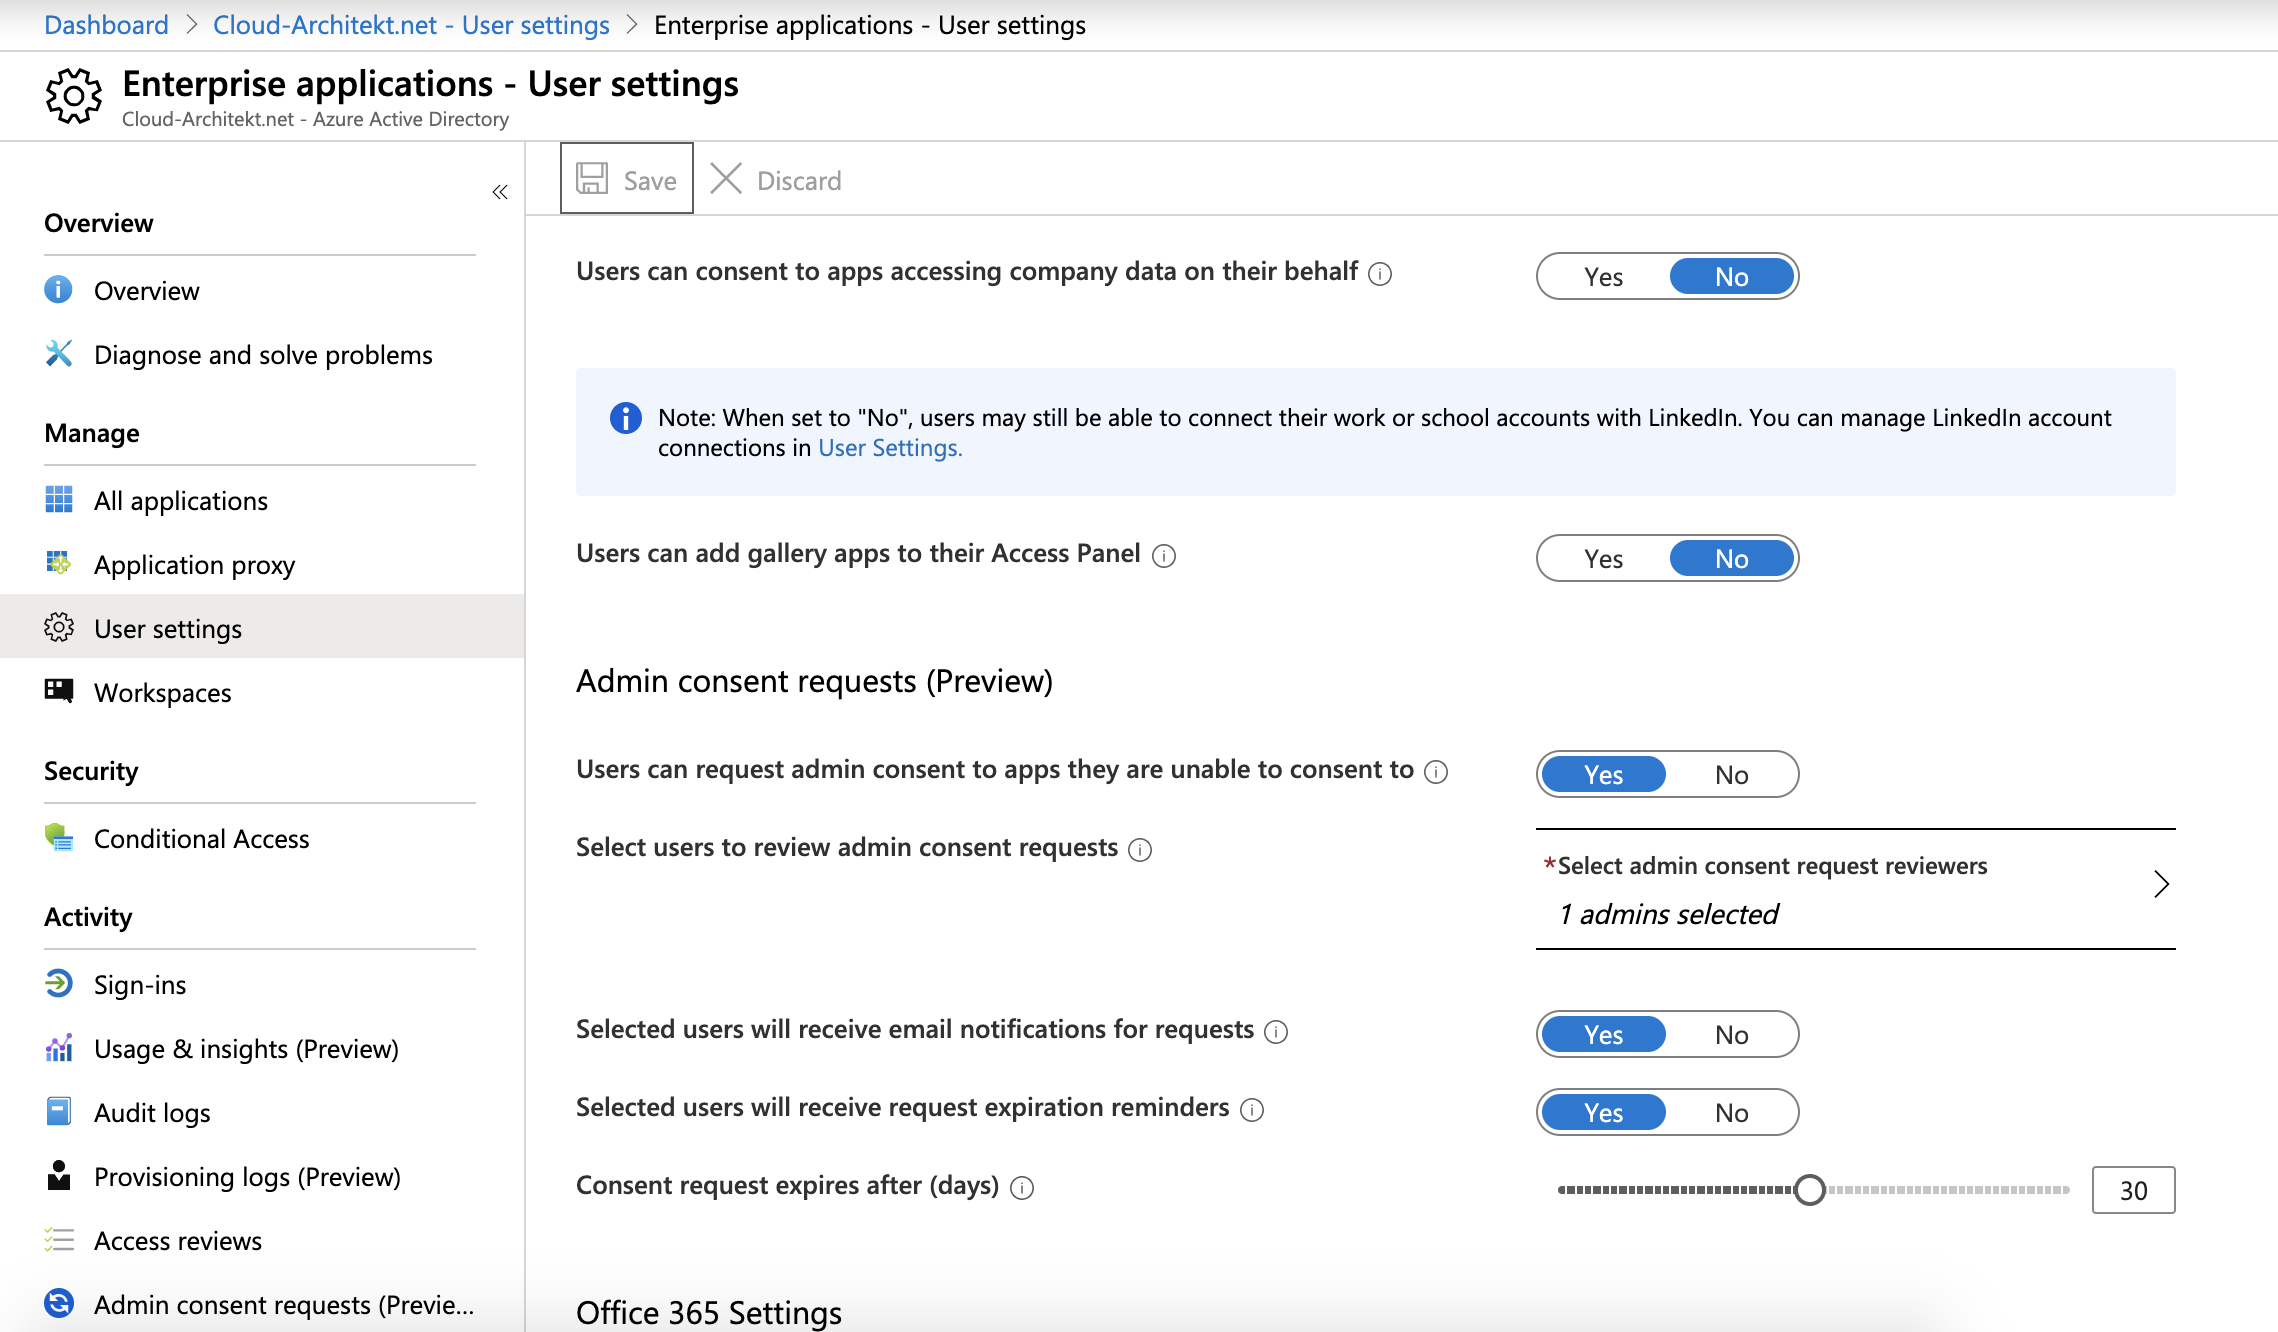The image size is (2278, 1332).
Task: Click the X Discard icon
Action: point(726,179)
